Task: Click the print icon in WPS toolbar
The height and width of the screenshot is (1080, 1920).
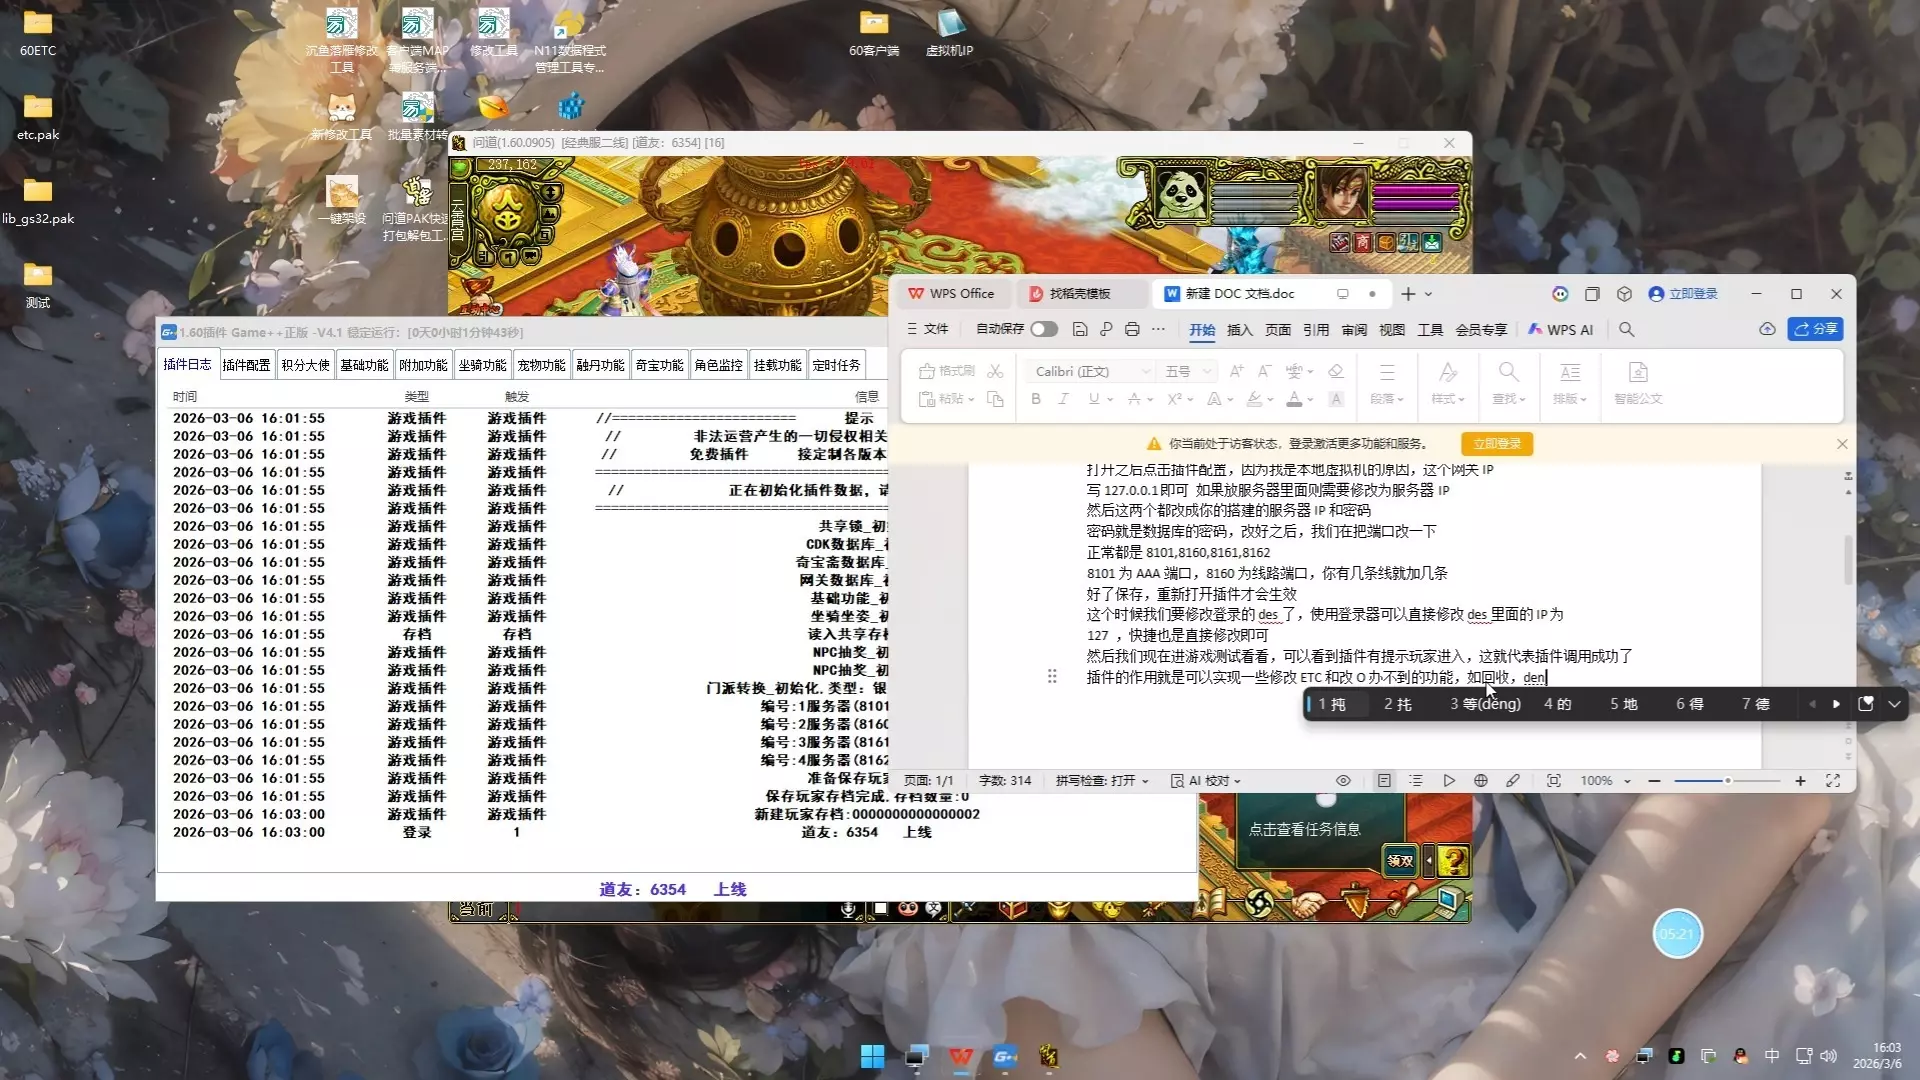Action: [x=1132, y=329]
